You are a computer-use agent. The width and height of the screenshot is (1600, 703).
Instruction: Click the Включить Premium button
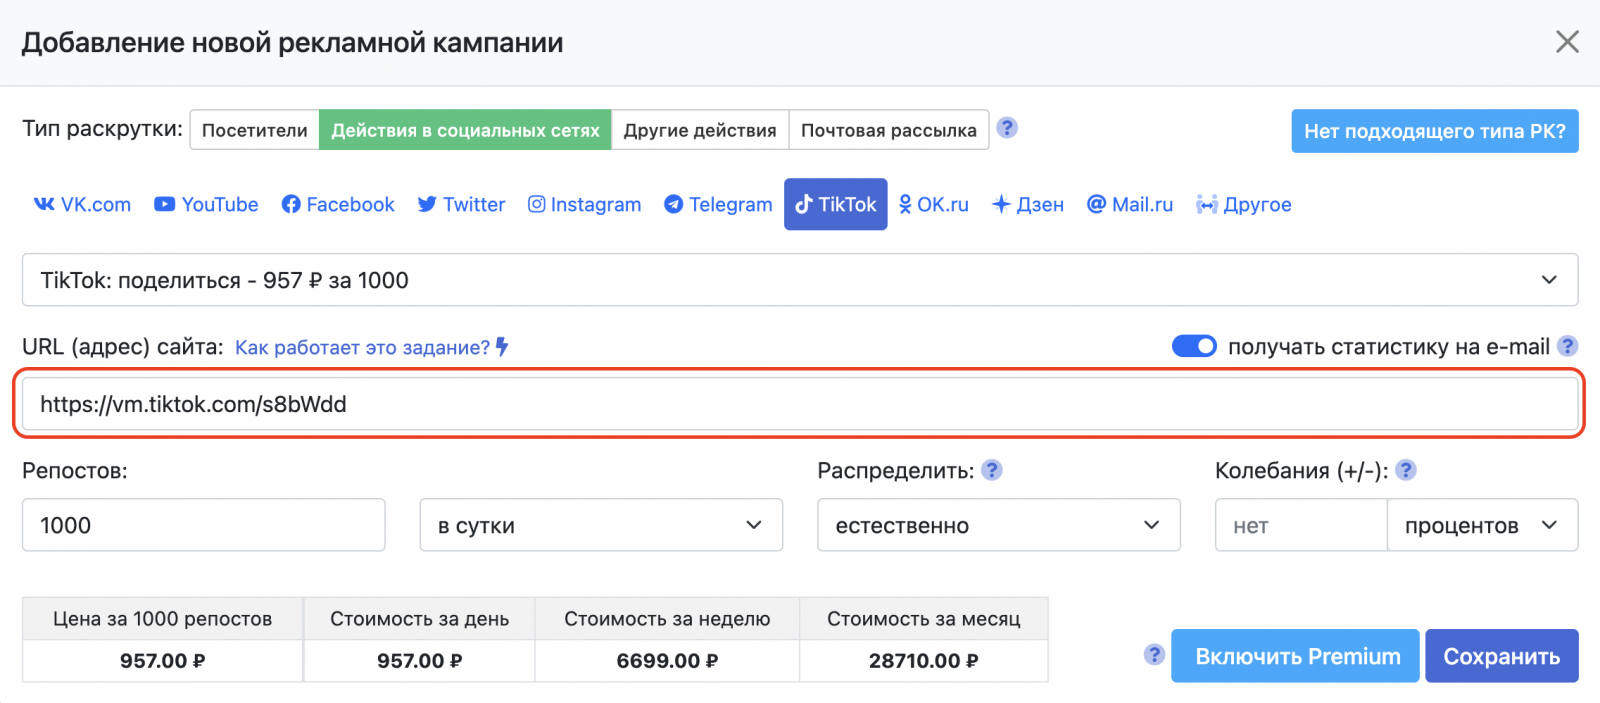tap(1295, 656)
